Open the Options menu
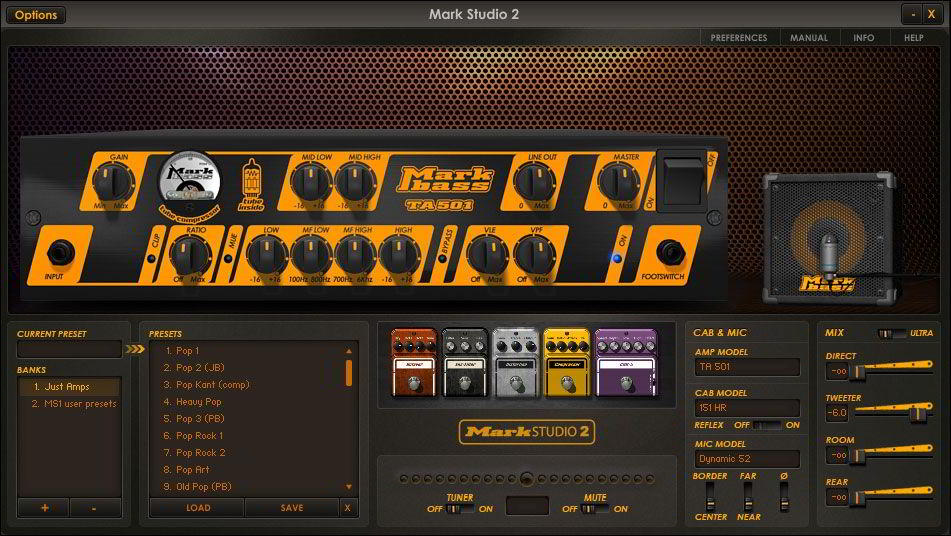951x536 pixels. (36, 15)
